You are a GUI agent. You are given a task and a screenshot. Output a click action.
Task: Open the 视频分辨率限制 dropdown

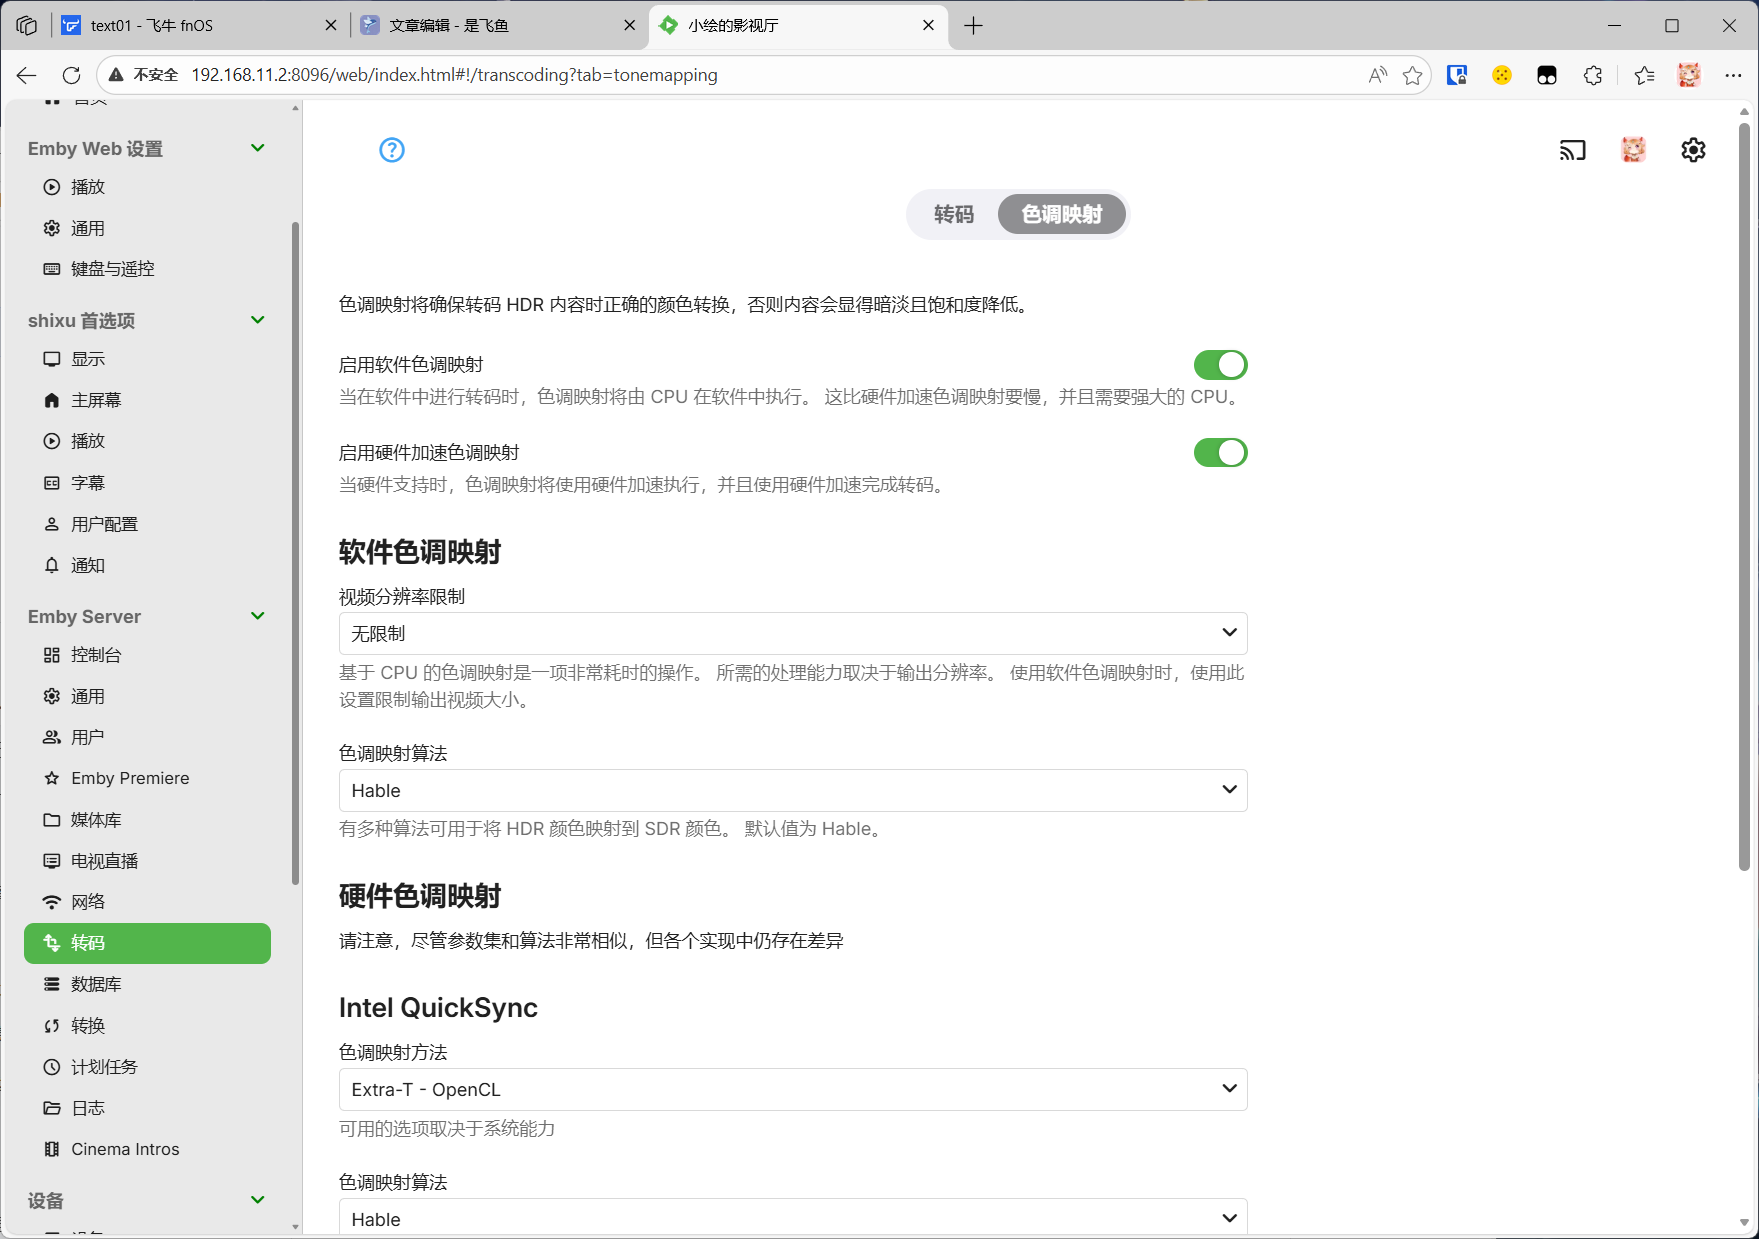point(792,633)
